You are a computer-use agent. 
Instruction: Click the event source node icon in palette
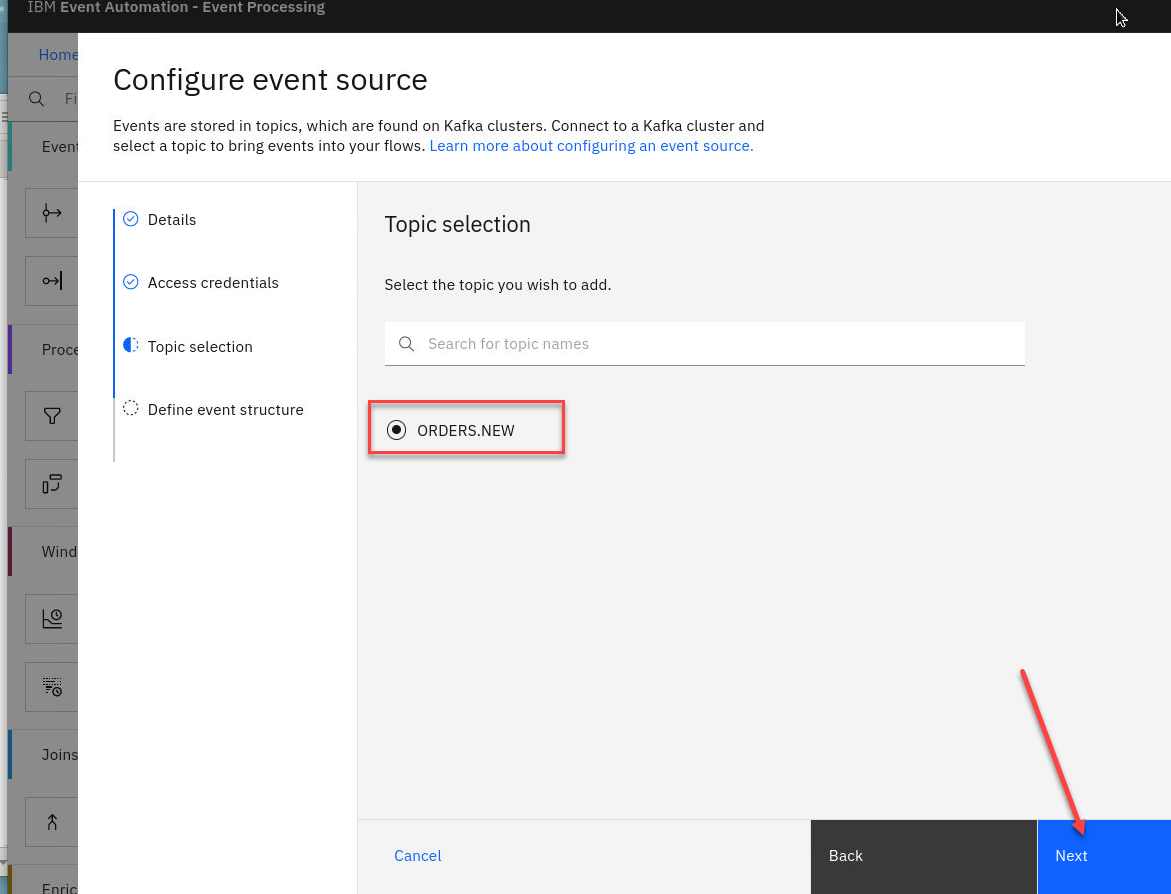(52, 213)
